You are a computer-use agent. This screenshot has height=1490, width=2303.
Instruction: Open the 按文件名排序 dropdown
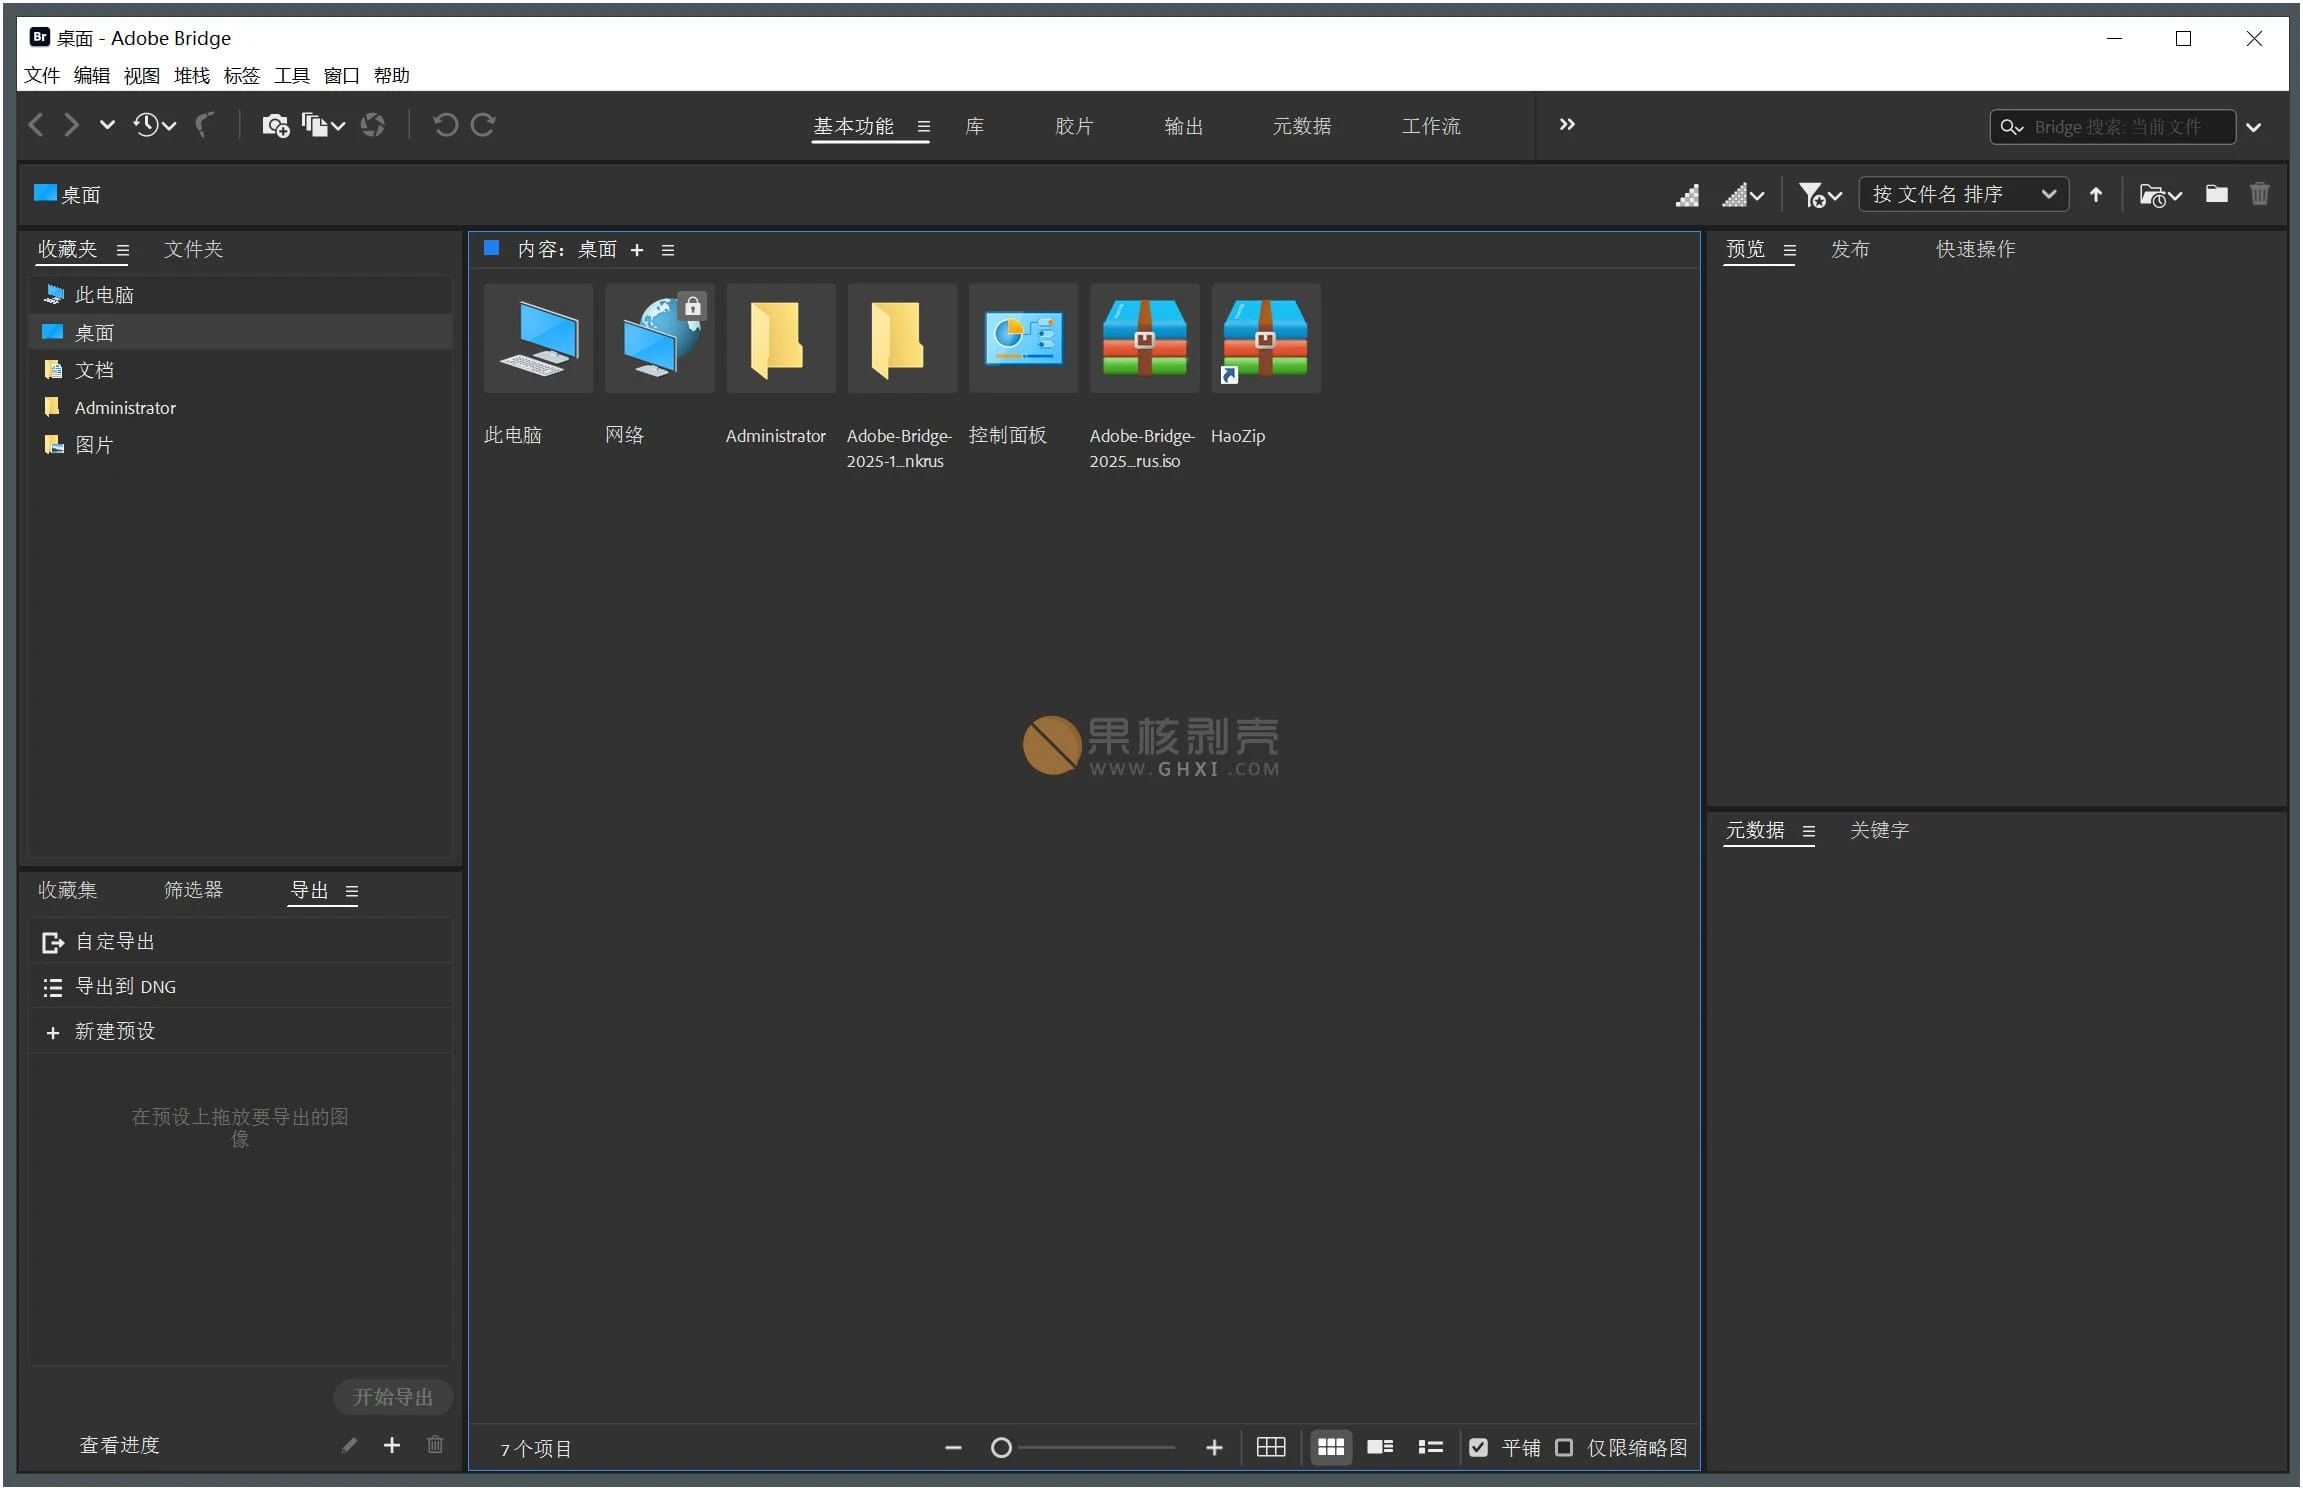click(1962, 194)
